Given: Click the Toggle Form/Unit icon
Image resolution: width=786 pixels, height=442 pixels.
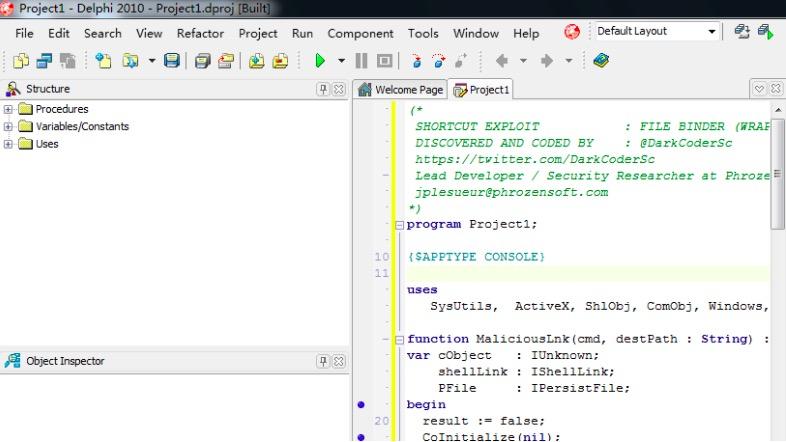Looking at the screenshot, I should click(68, 61).
